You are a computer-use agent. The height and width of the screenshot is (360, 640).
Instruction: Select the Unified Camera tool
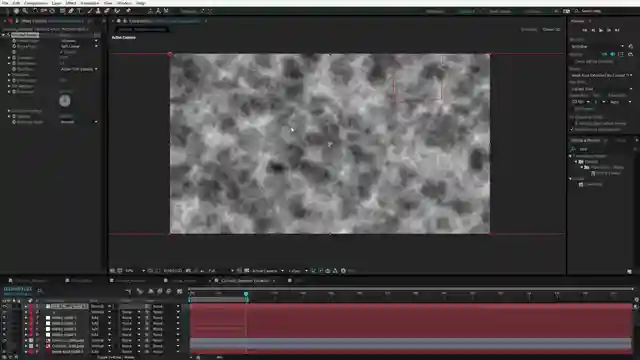pos(43,11)
